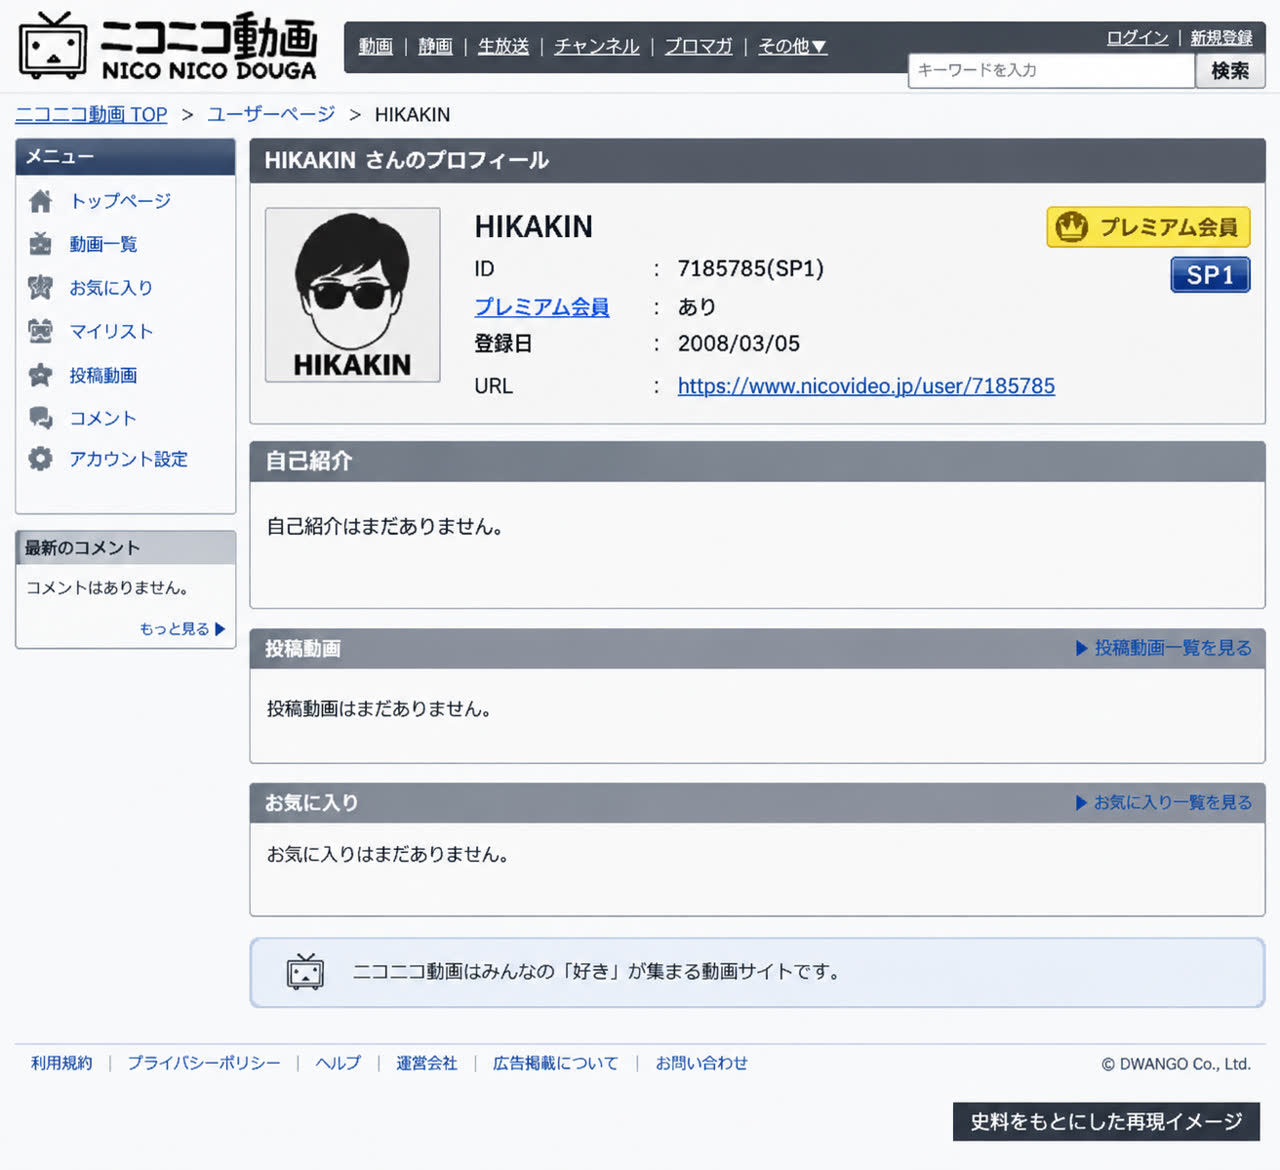Click the © DWANGO Co., Ltd. text
Viewport: 1280px width, 1170px height.
click(x=1176, y=1064)
